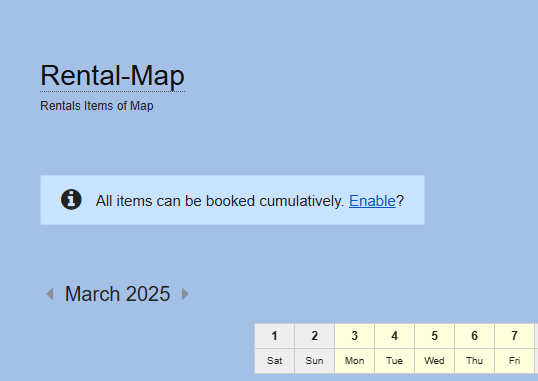538x381 pixels.
Task: Select day 7 in calendar header
Action: [x=514, y=336]
